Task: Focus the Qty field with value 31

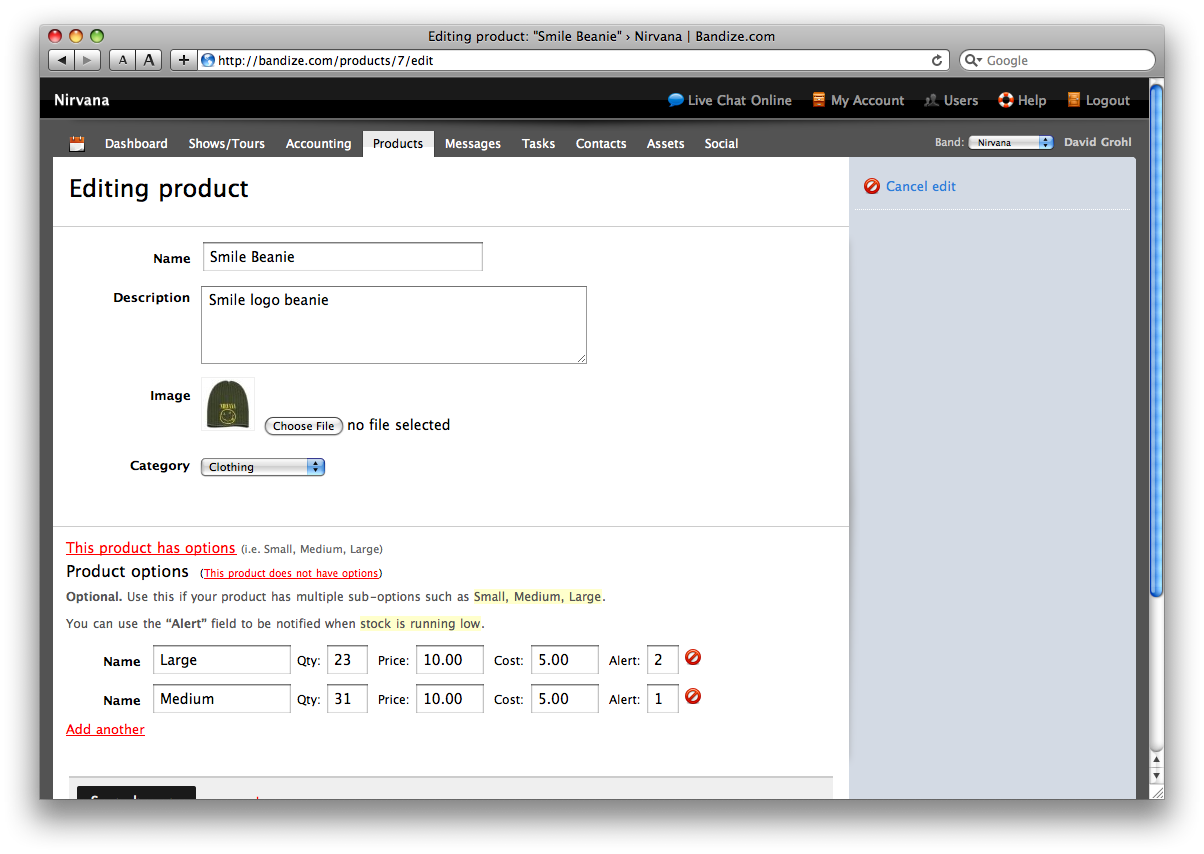Action: (347, 698)
